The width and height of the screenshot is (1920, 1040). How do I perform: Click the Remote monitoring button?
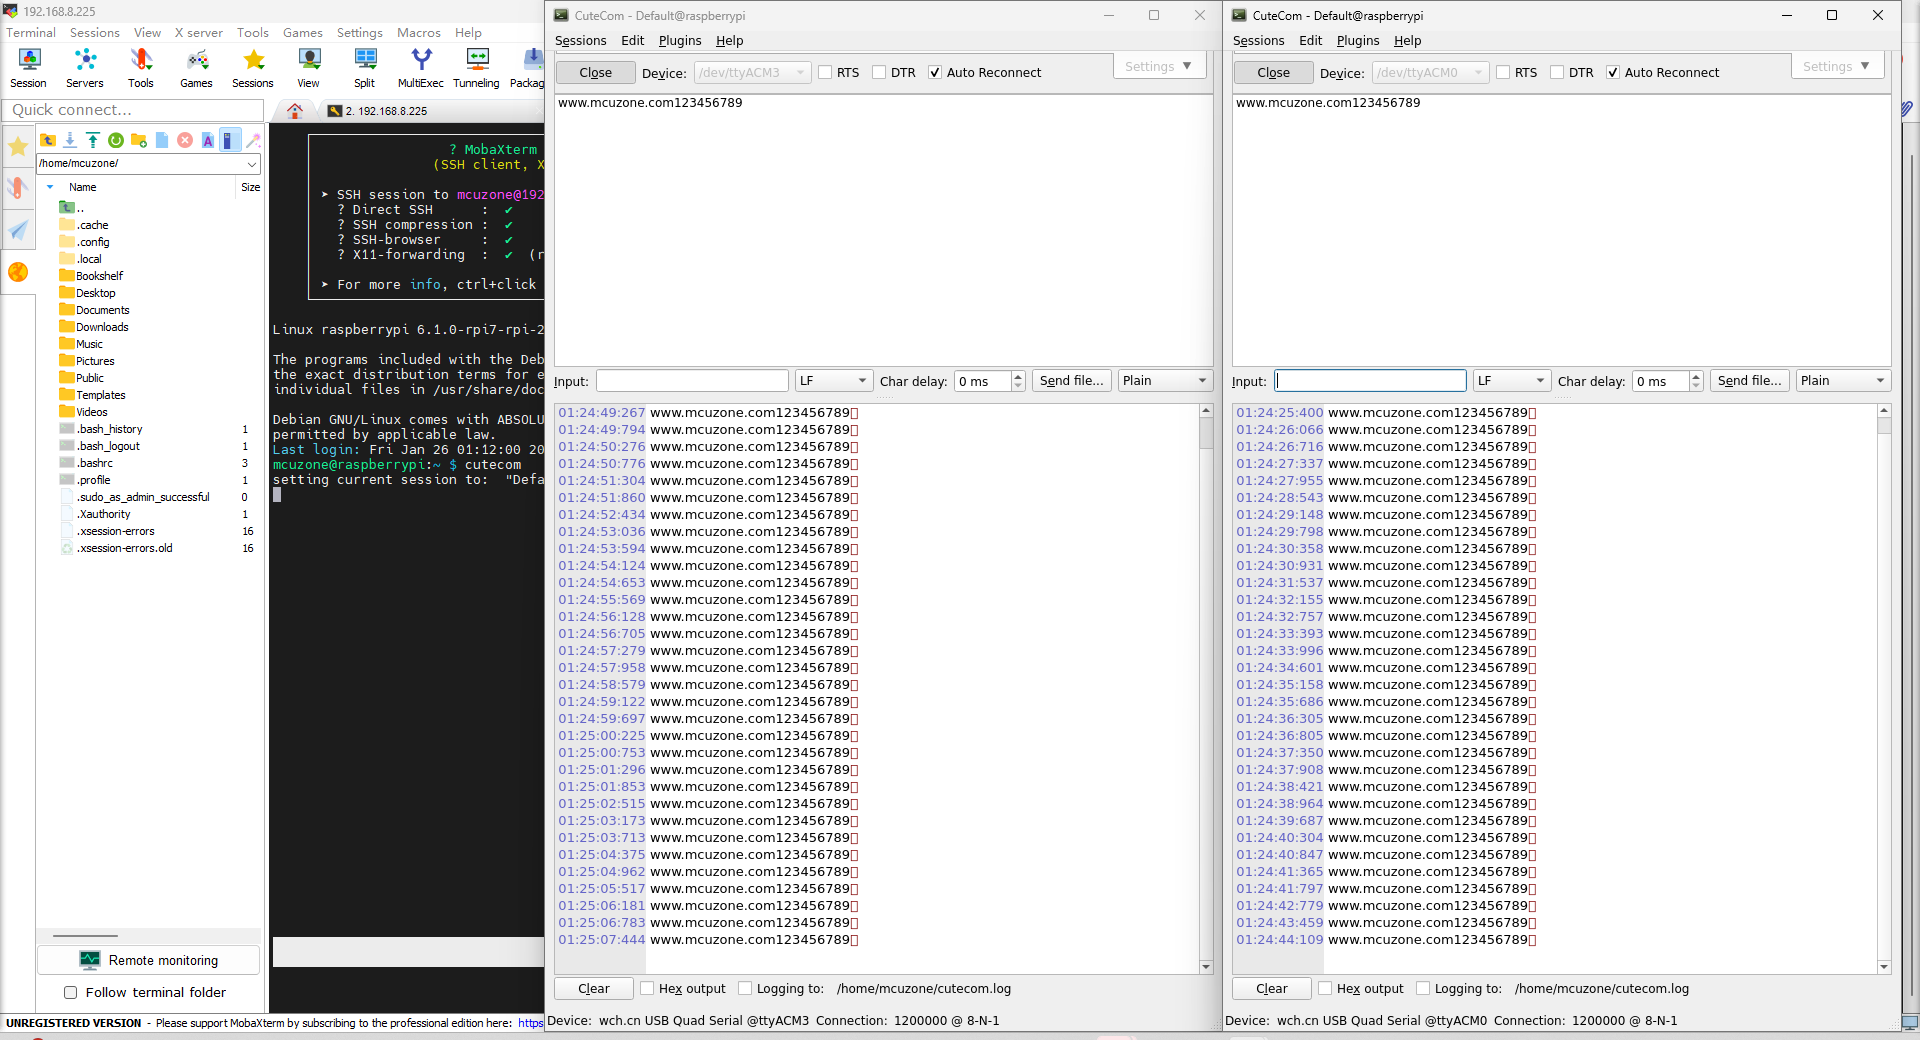(148, 960)
